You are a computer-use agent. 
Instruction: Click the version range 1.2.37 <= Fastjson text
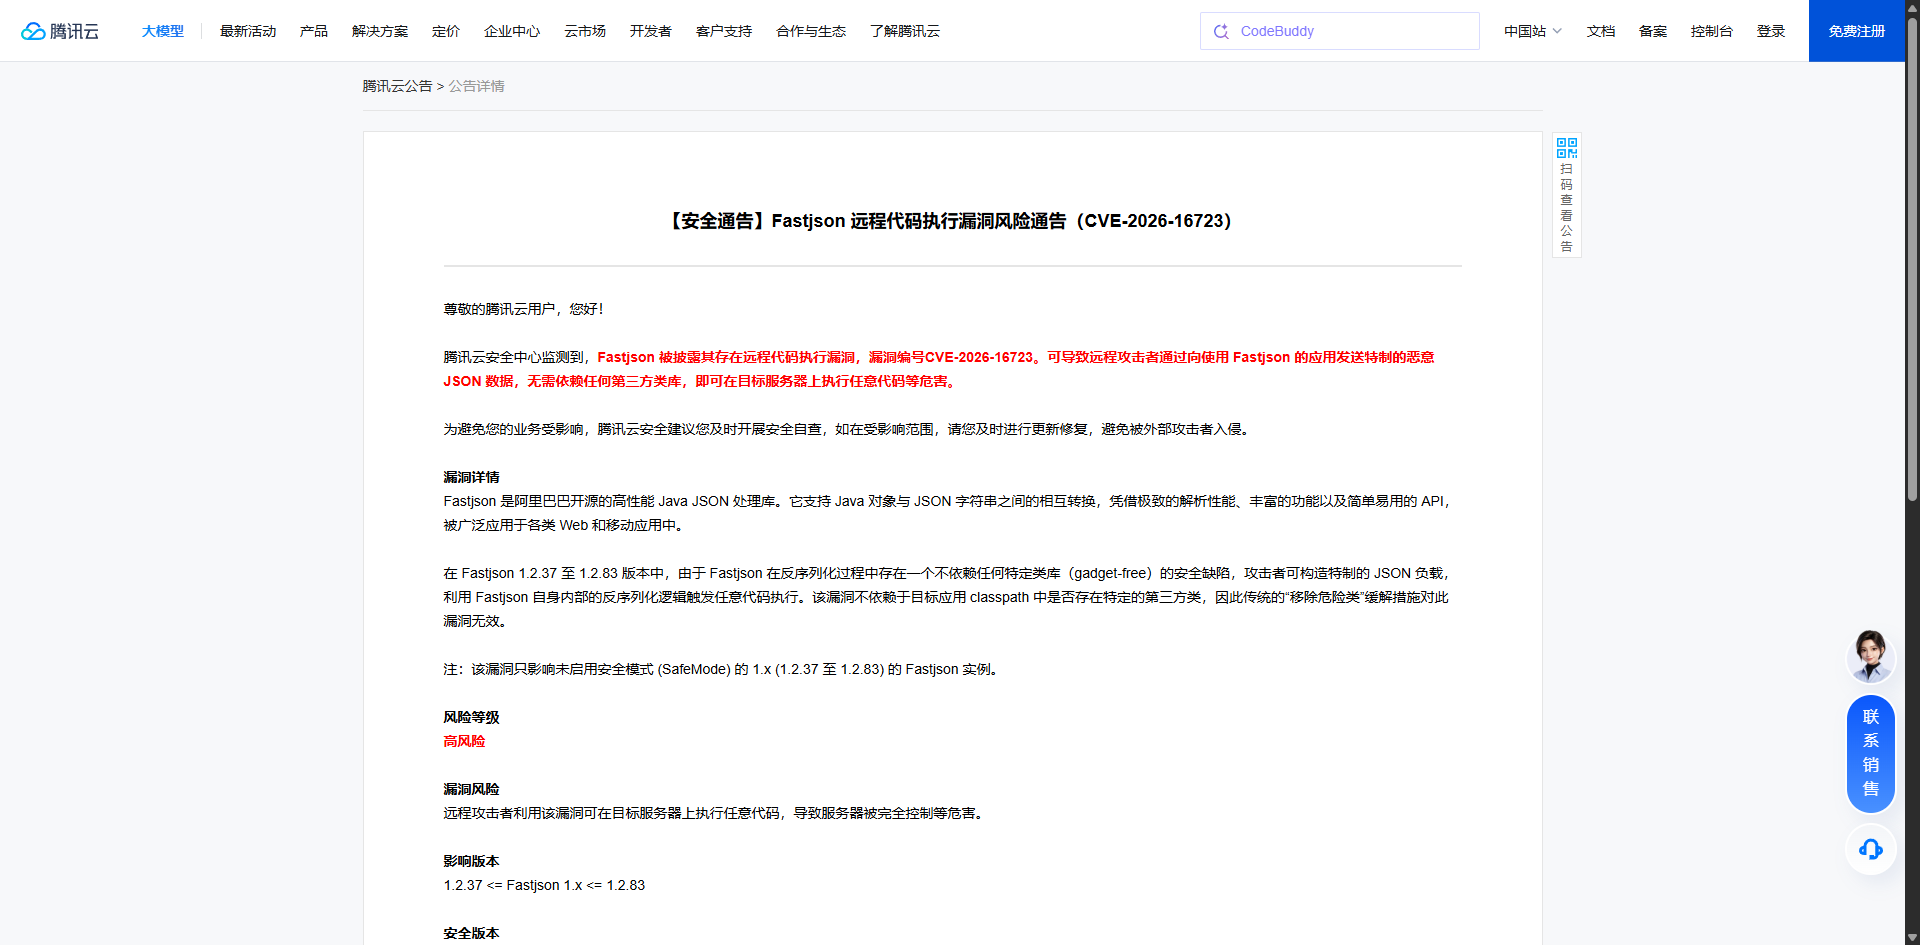tap(544, 885)
